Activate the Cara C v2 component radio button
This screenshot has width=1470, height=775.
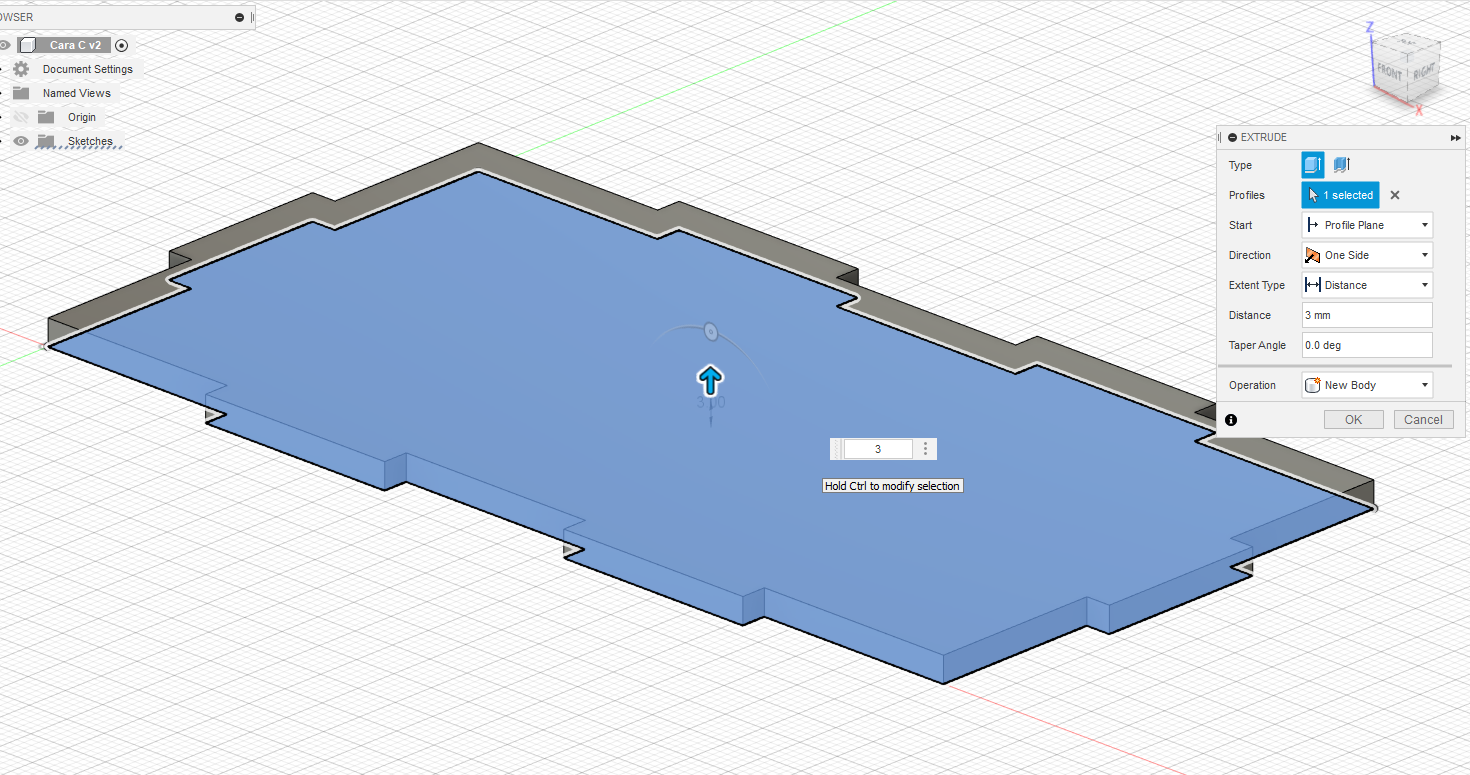(x=122, y=45)
